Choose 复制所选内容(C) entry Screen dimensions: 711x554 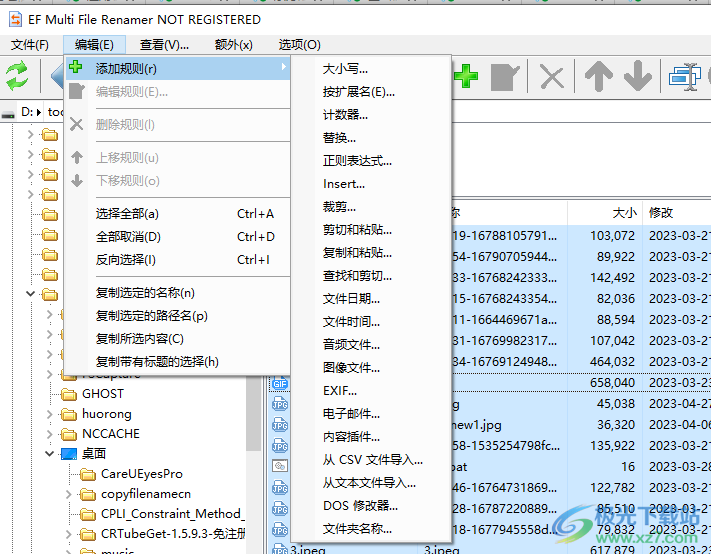177,339
